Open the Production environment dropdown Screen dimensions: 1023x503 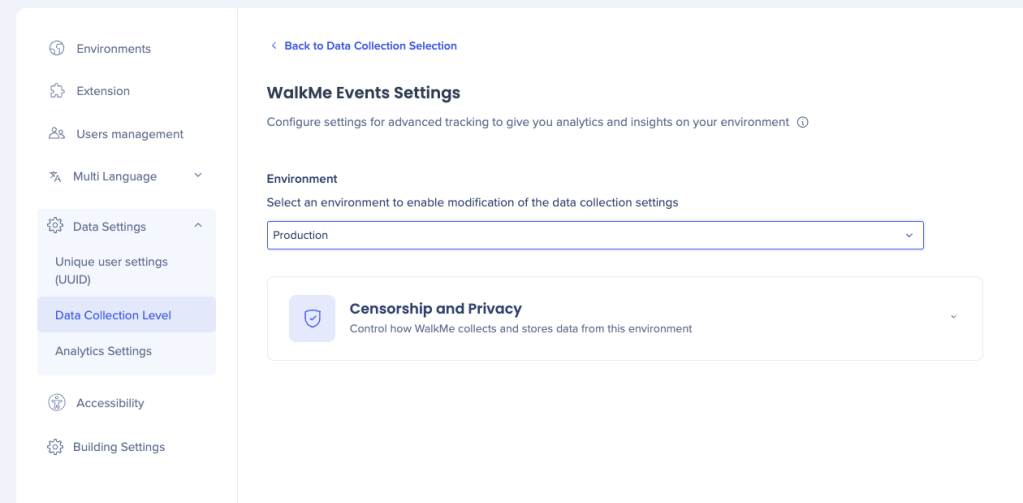595,235
